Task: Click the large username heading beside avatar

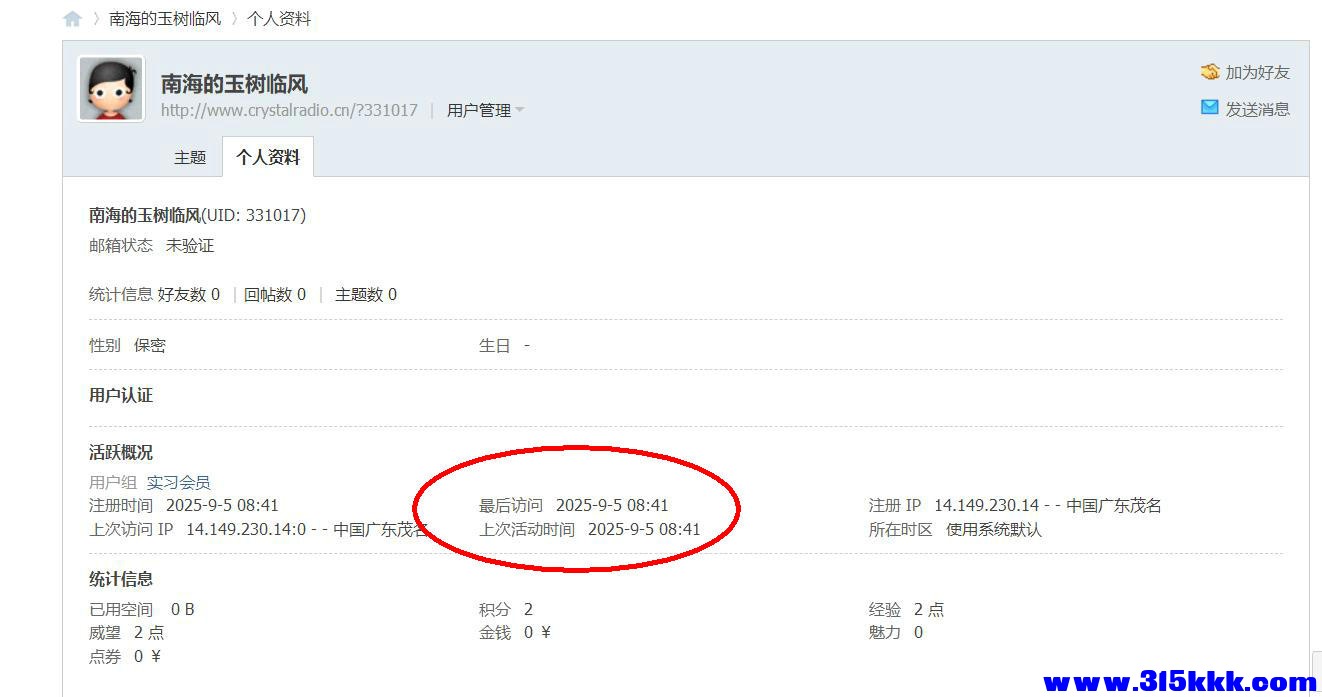Action: (x=234, y=84)
